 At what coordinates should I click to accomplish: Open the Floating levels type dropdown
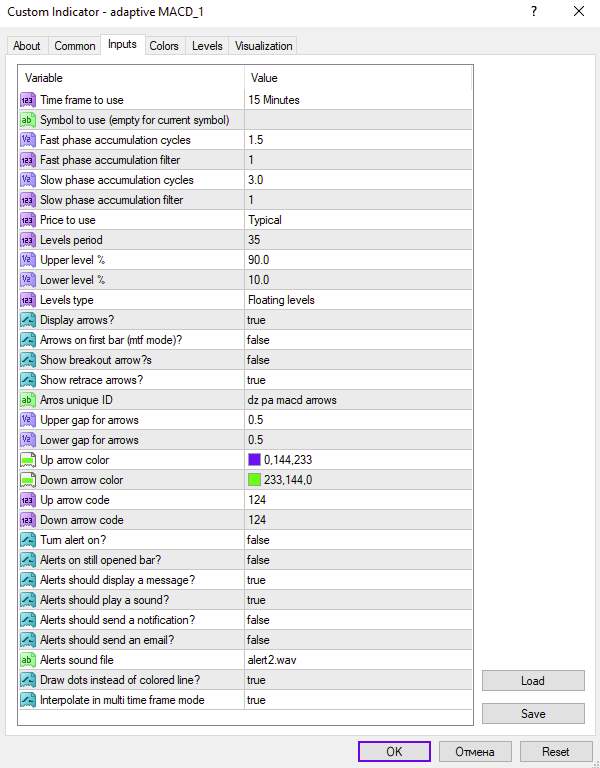(359, 300)
